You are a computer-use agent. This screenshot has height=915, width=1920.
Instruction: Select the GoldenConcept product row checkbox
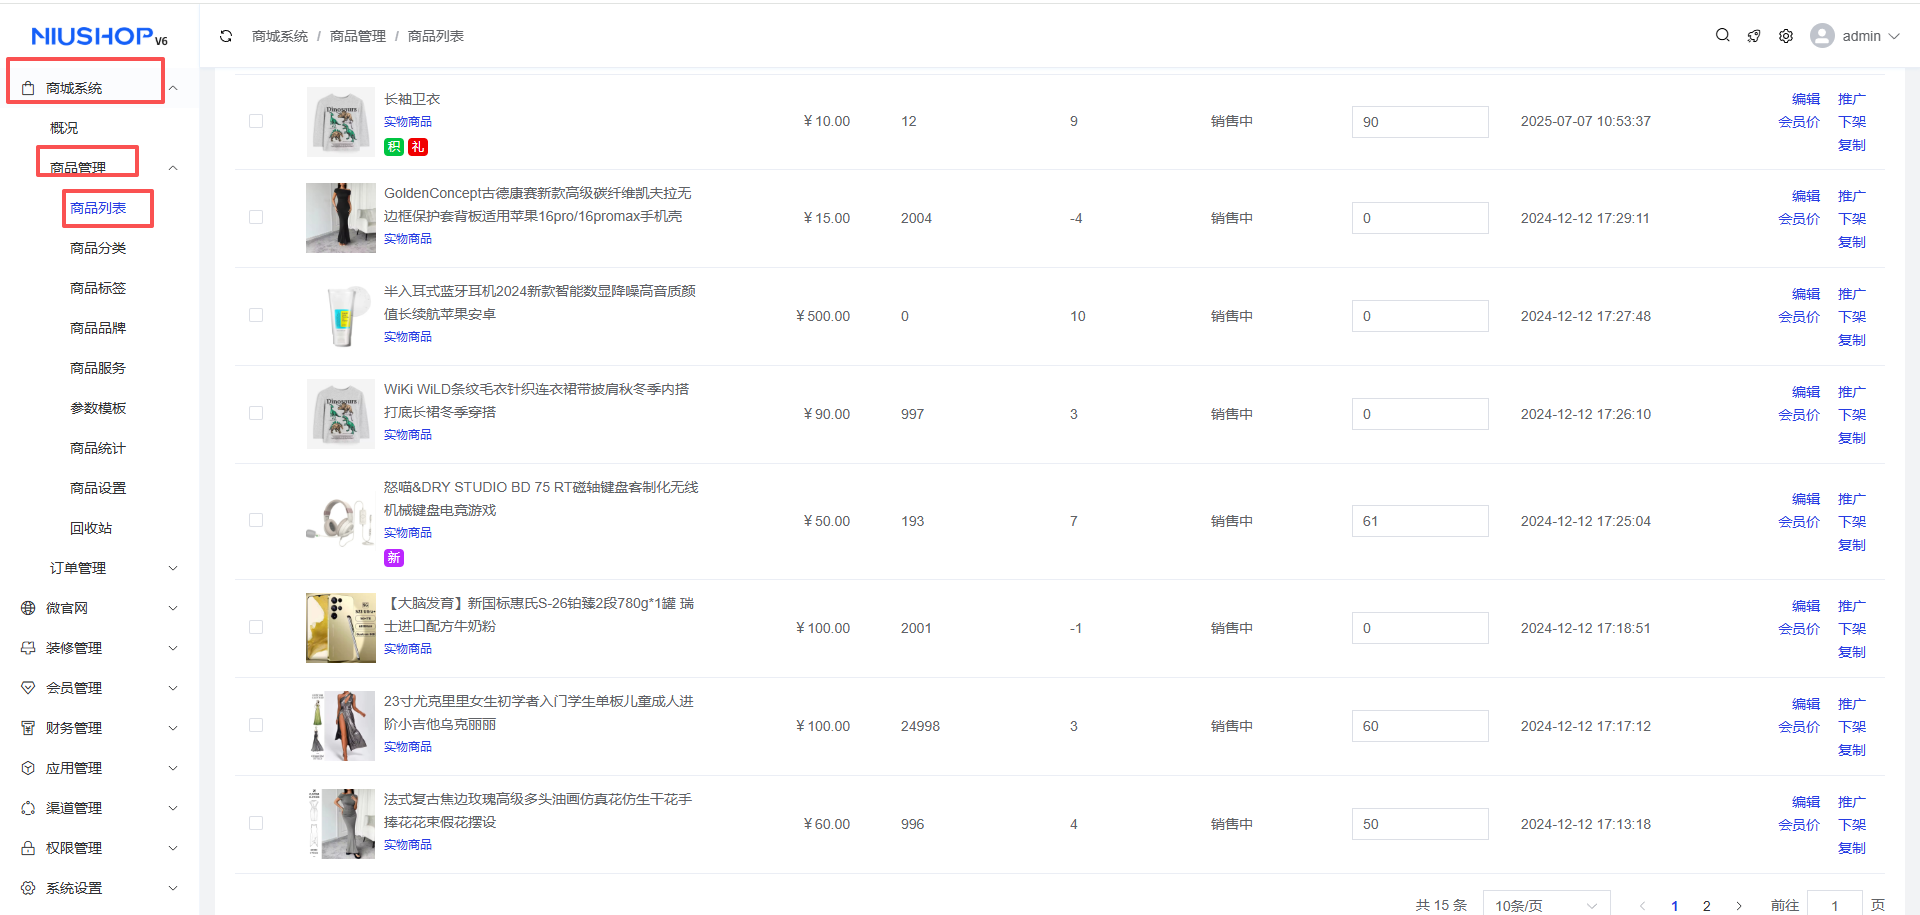click(x=256, y=218)
